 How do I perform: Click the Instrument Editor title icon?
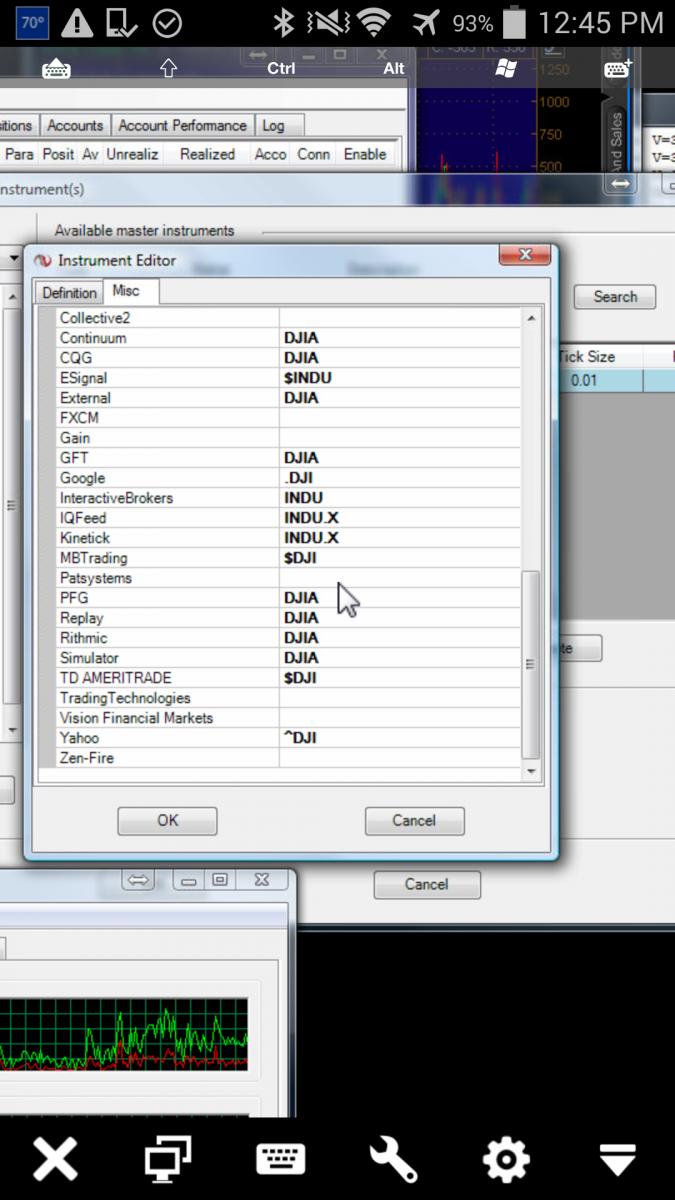[x=42, y=260]
